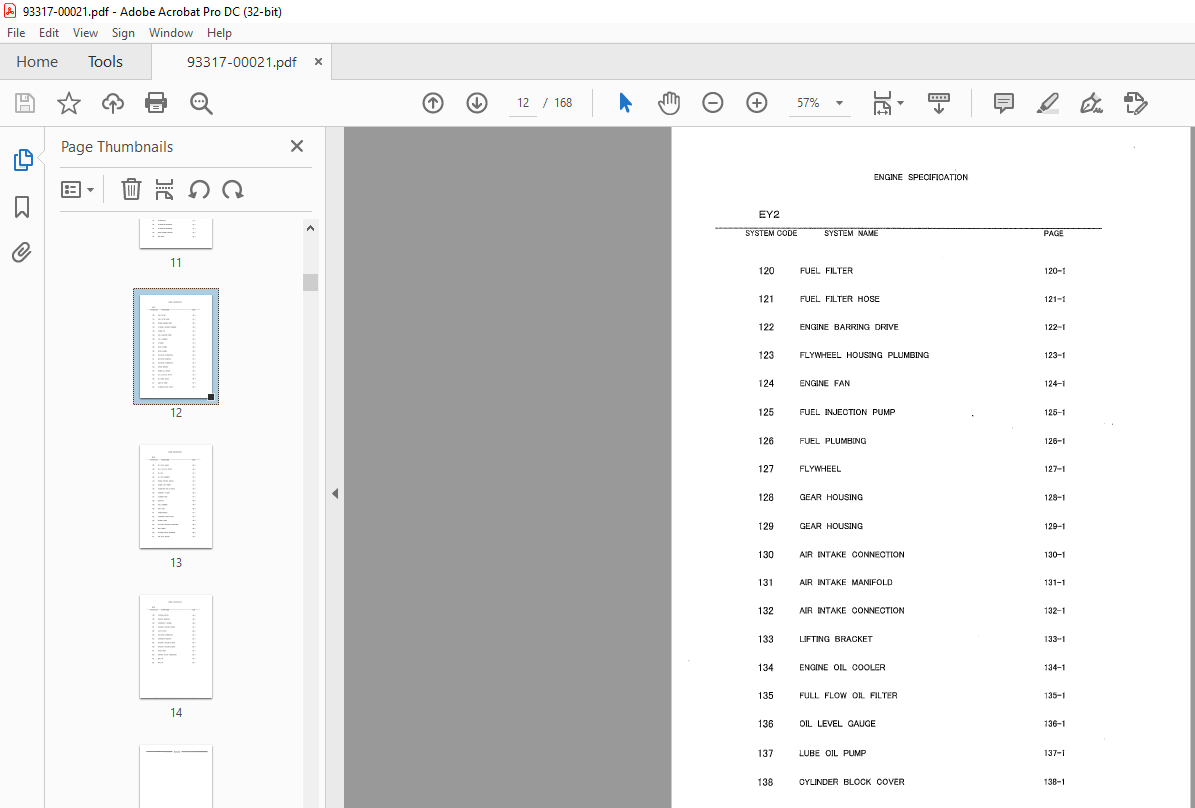
Task: Open the Attachments paperclip icon
Action: coord(21,252)
